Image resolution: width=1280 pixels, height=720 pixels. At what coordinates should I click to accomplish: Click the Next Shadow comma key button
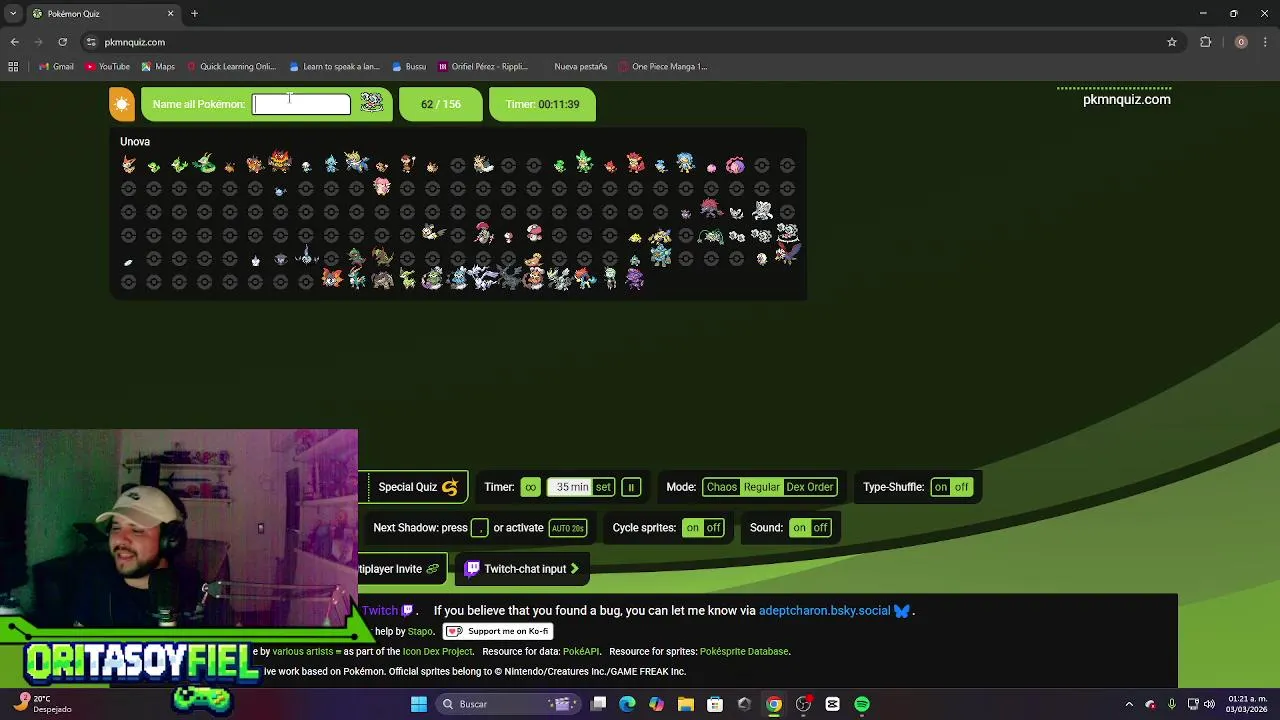[x=480, y=528]
